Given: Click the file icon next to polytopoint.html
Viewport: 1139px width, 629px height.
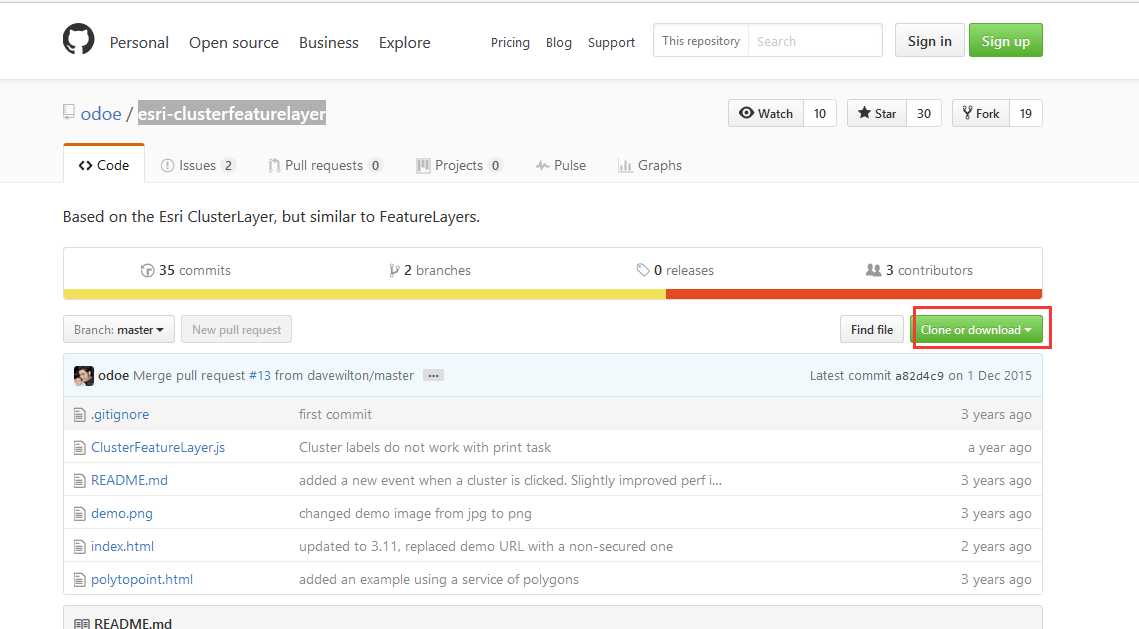Looking at the screenshot, I should coord(80,580).
